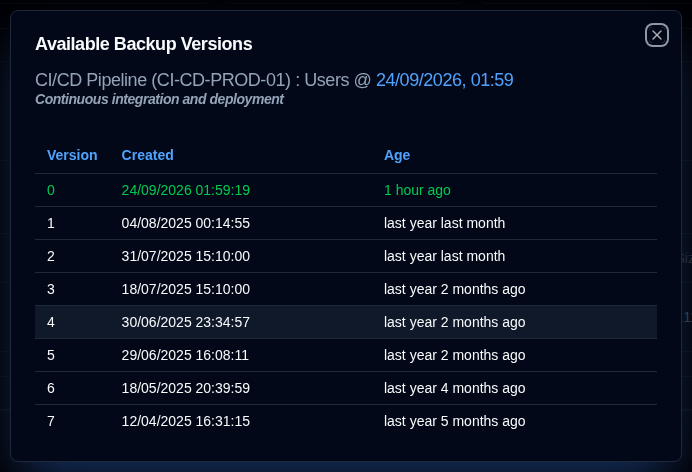Viewport: 692px width, 472px height.
Task: Select the 18/05/2025 20:39:59 backup
Action: [x=186, y=389]
